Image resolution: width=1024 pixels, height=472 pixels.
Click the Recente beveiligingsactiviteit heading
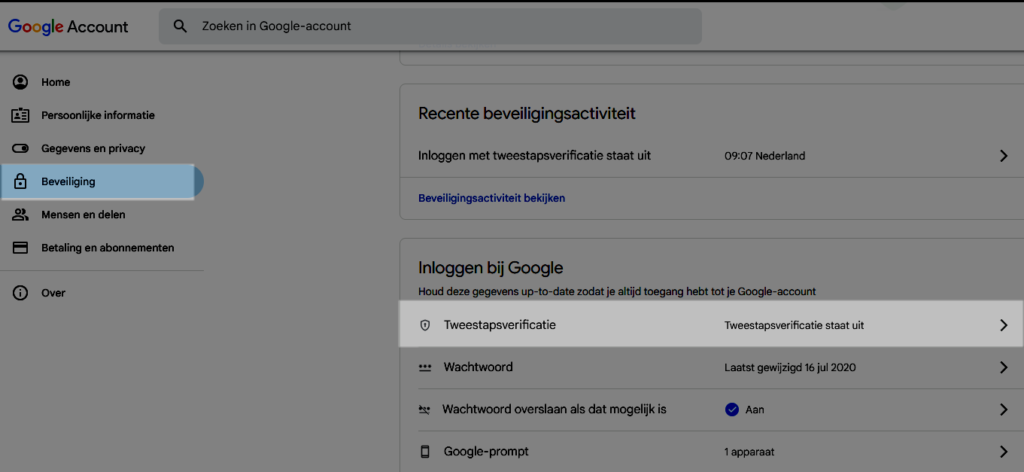(x=527, y=114)
